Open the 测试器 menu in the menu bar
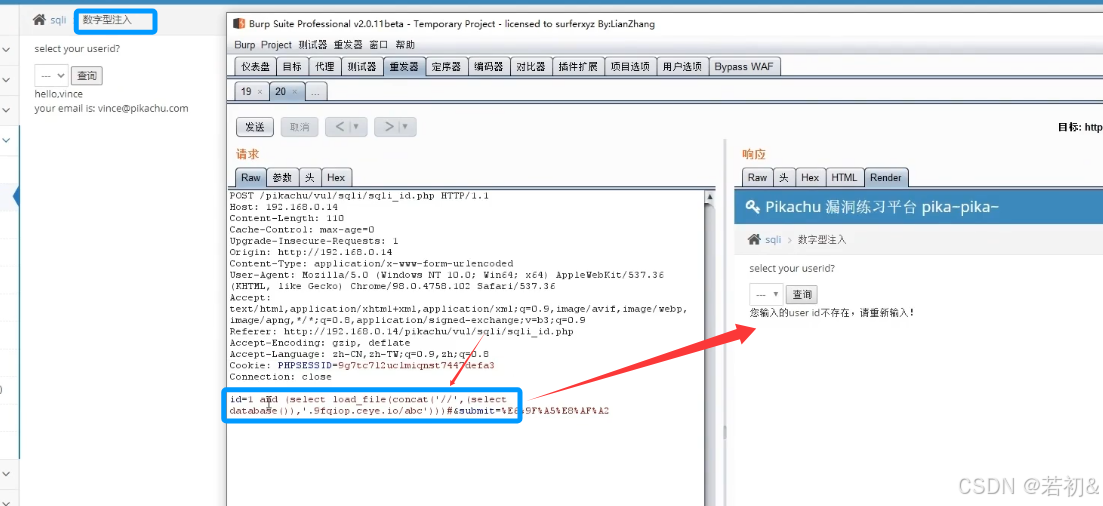The height and width of the screenshot is (506, 1103). pos(313,44)
